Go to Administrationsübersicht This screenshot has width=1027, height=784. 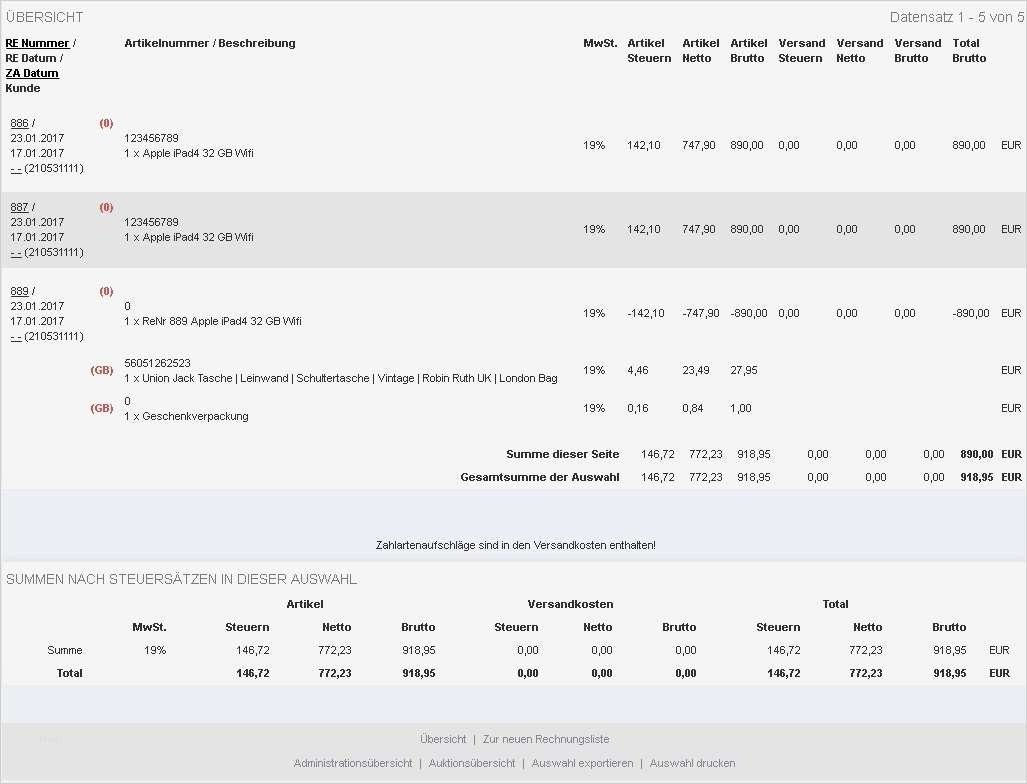[x=353, y=762]
